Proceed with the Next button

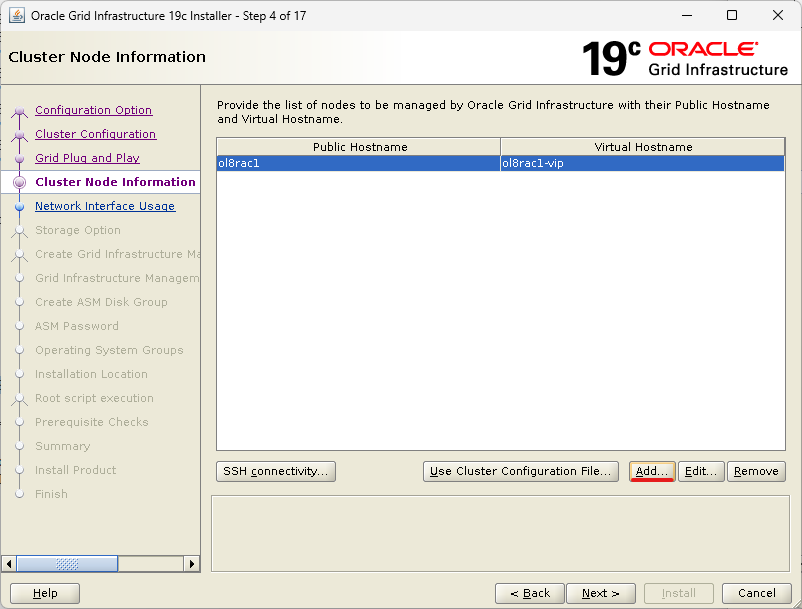click(x=601, y=593)
